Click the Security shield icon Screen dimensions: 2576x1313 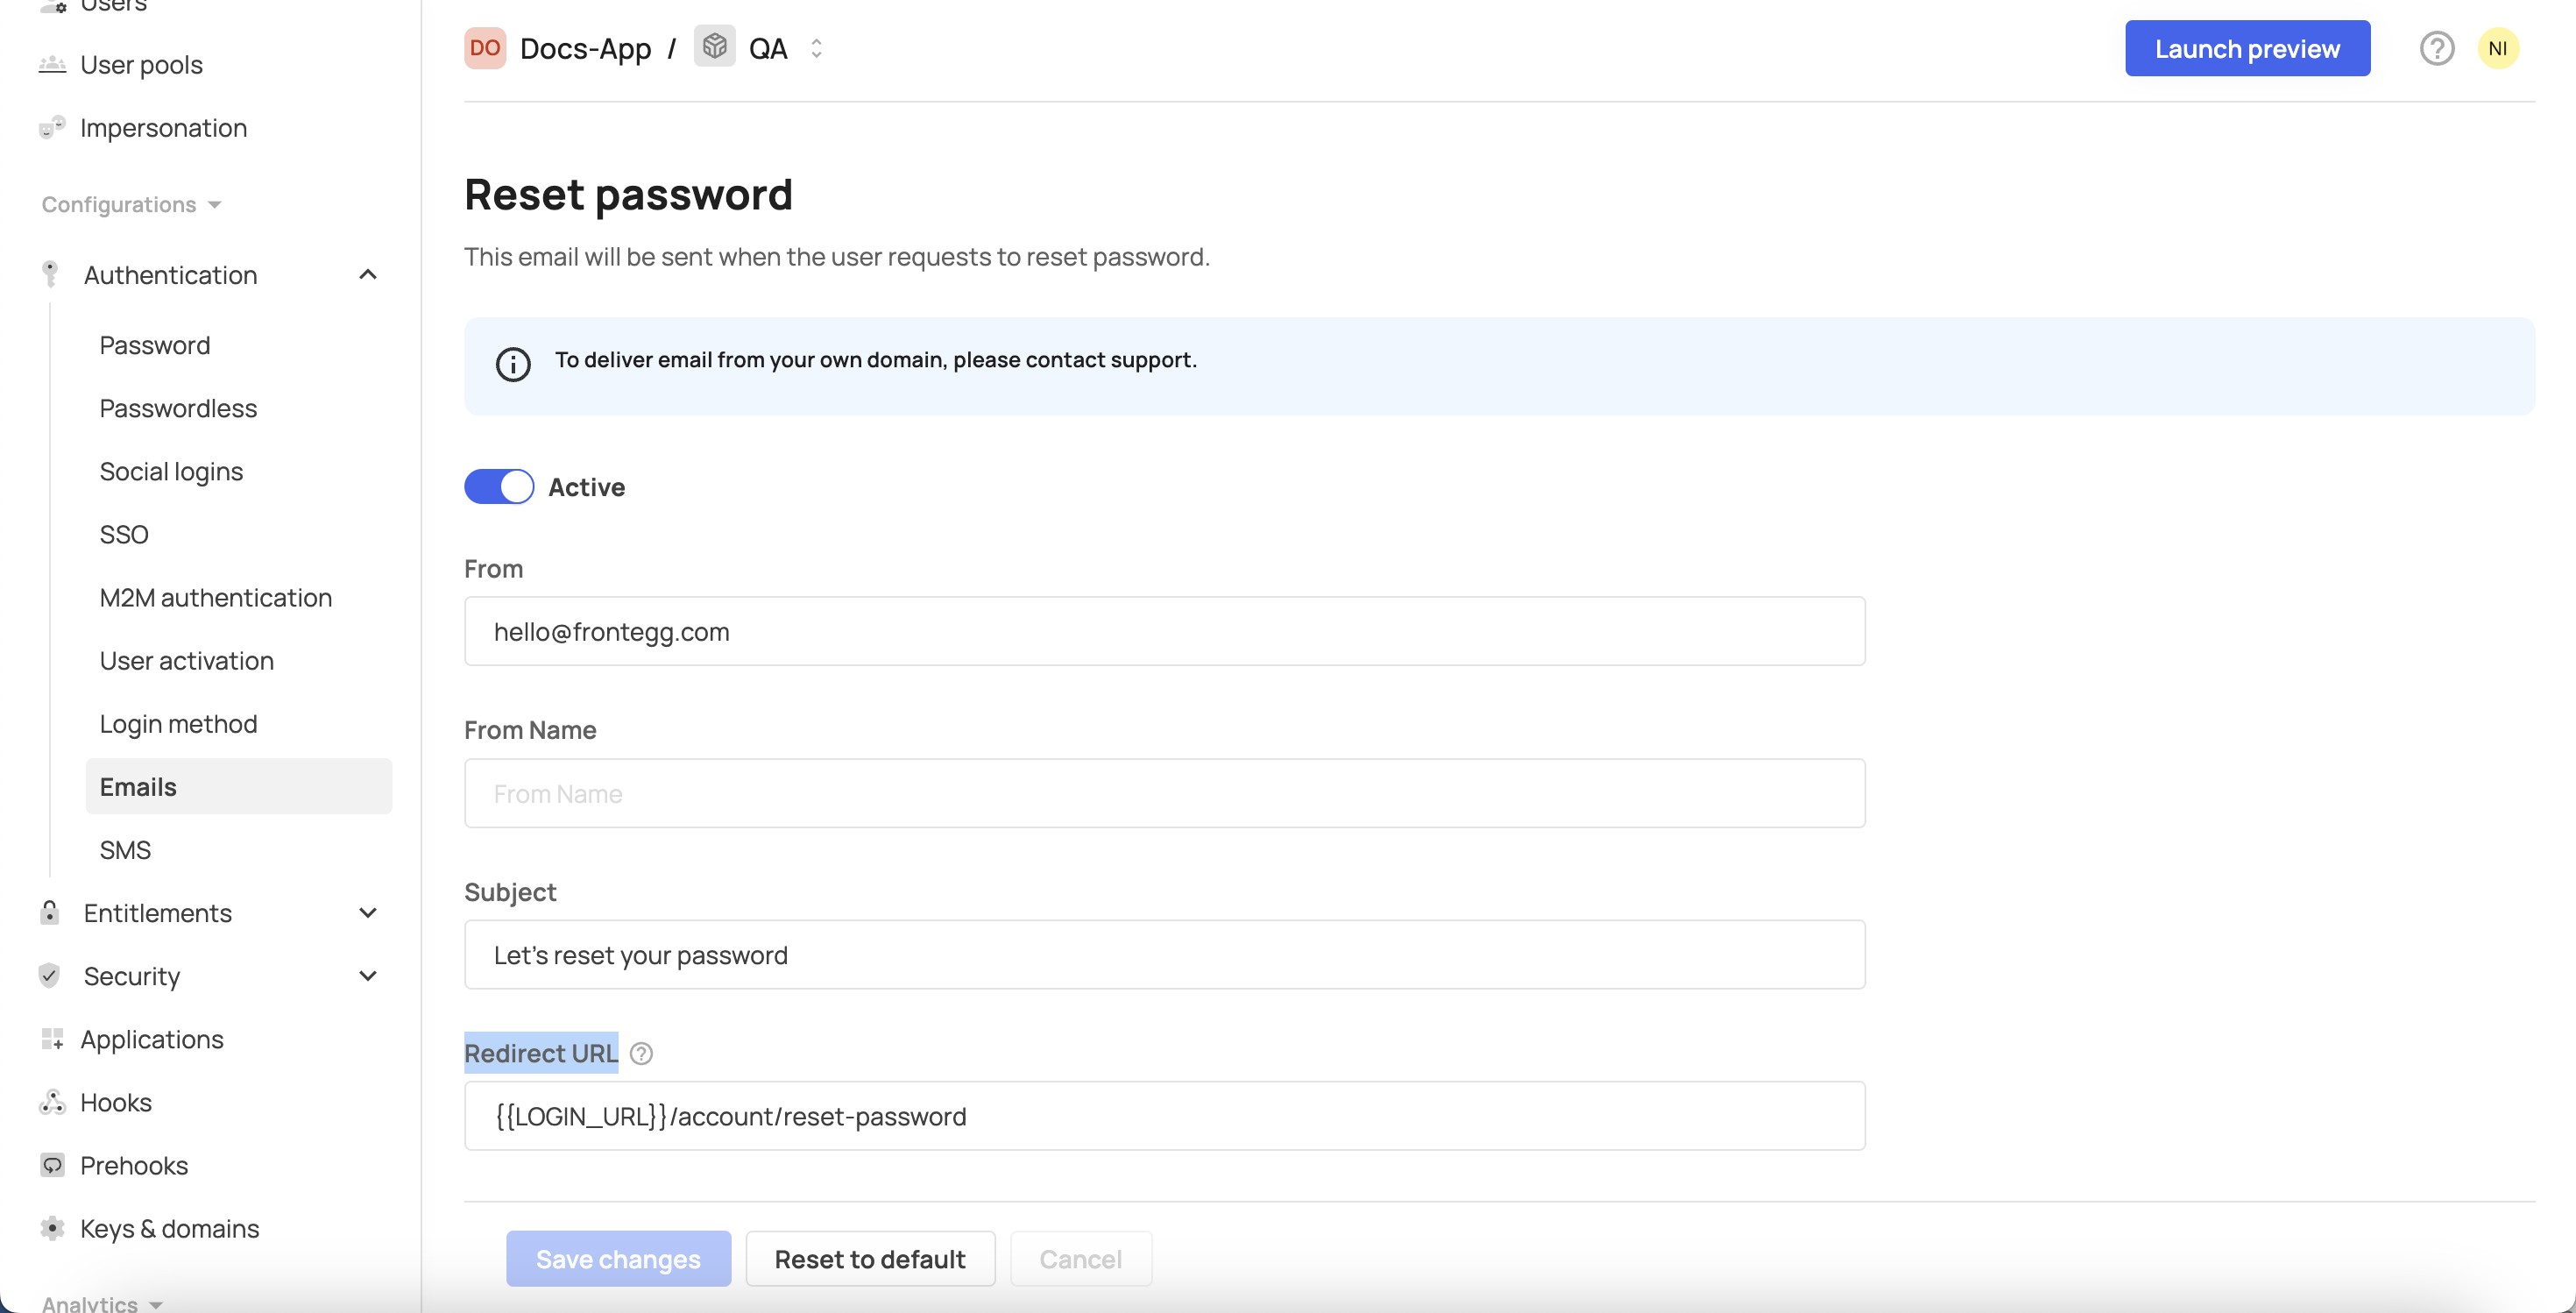pyautogui.click(x=50, y=976)
